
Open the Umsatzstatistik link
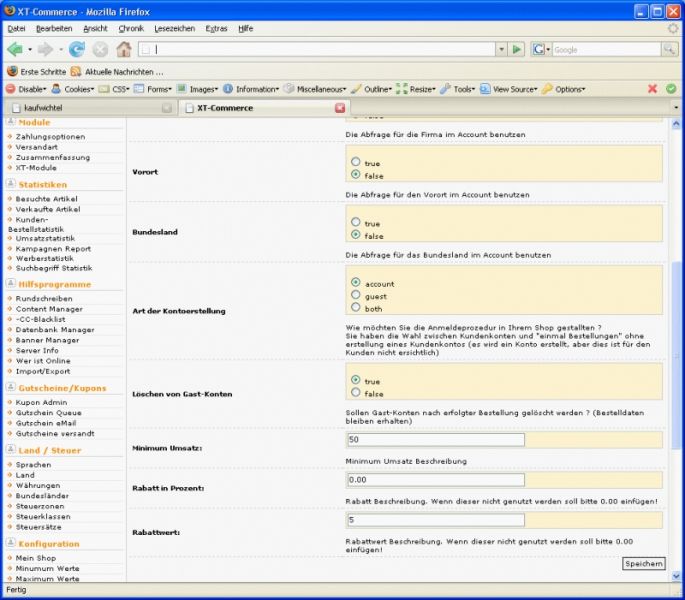(x=45, y=238)
